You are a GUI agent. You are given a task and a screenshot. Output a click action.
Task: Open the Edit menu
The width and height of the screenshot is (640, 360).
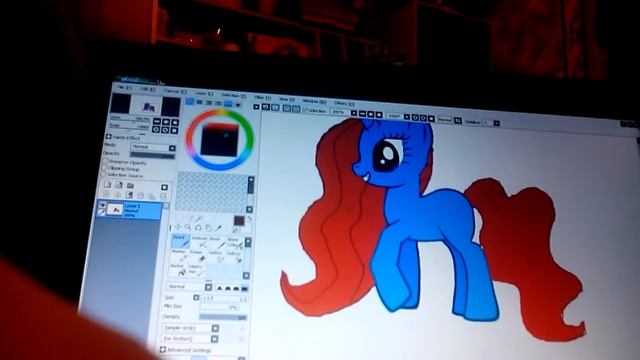[148, 89]
